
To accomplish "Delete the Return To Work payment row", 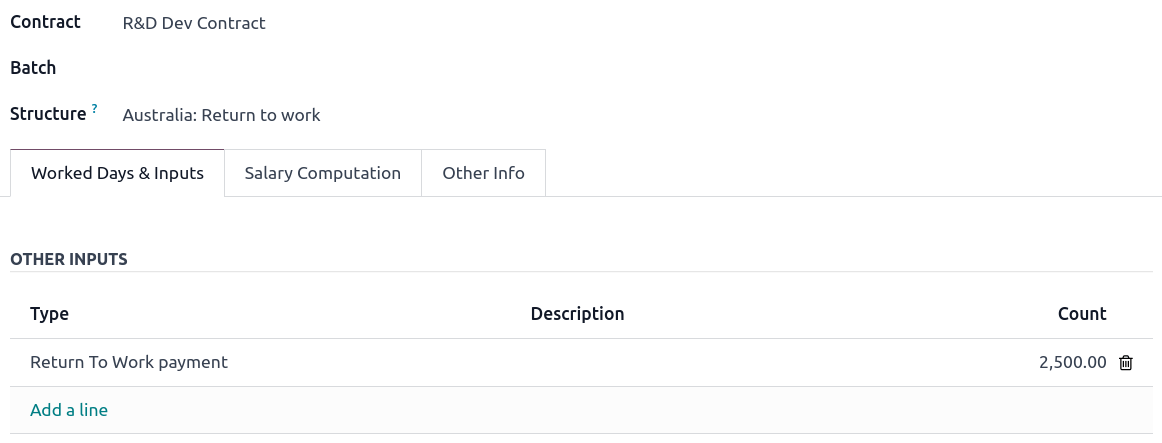I will click(1125, 363).
